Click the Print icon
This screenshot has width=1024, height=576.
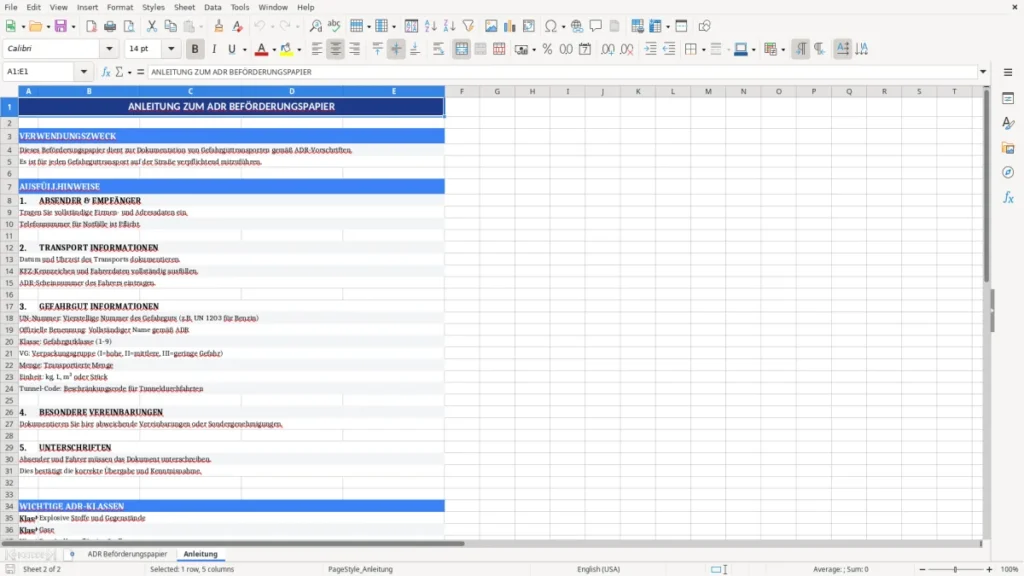(x=110, y=26)
